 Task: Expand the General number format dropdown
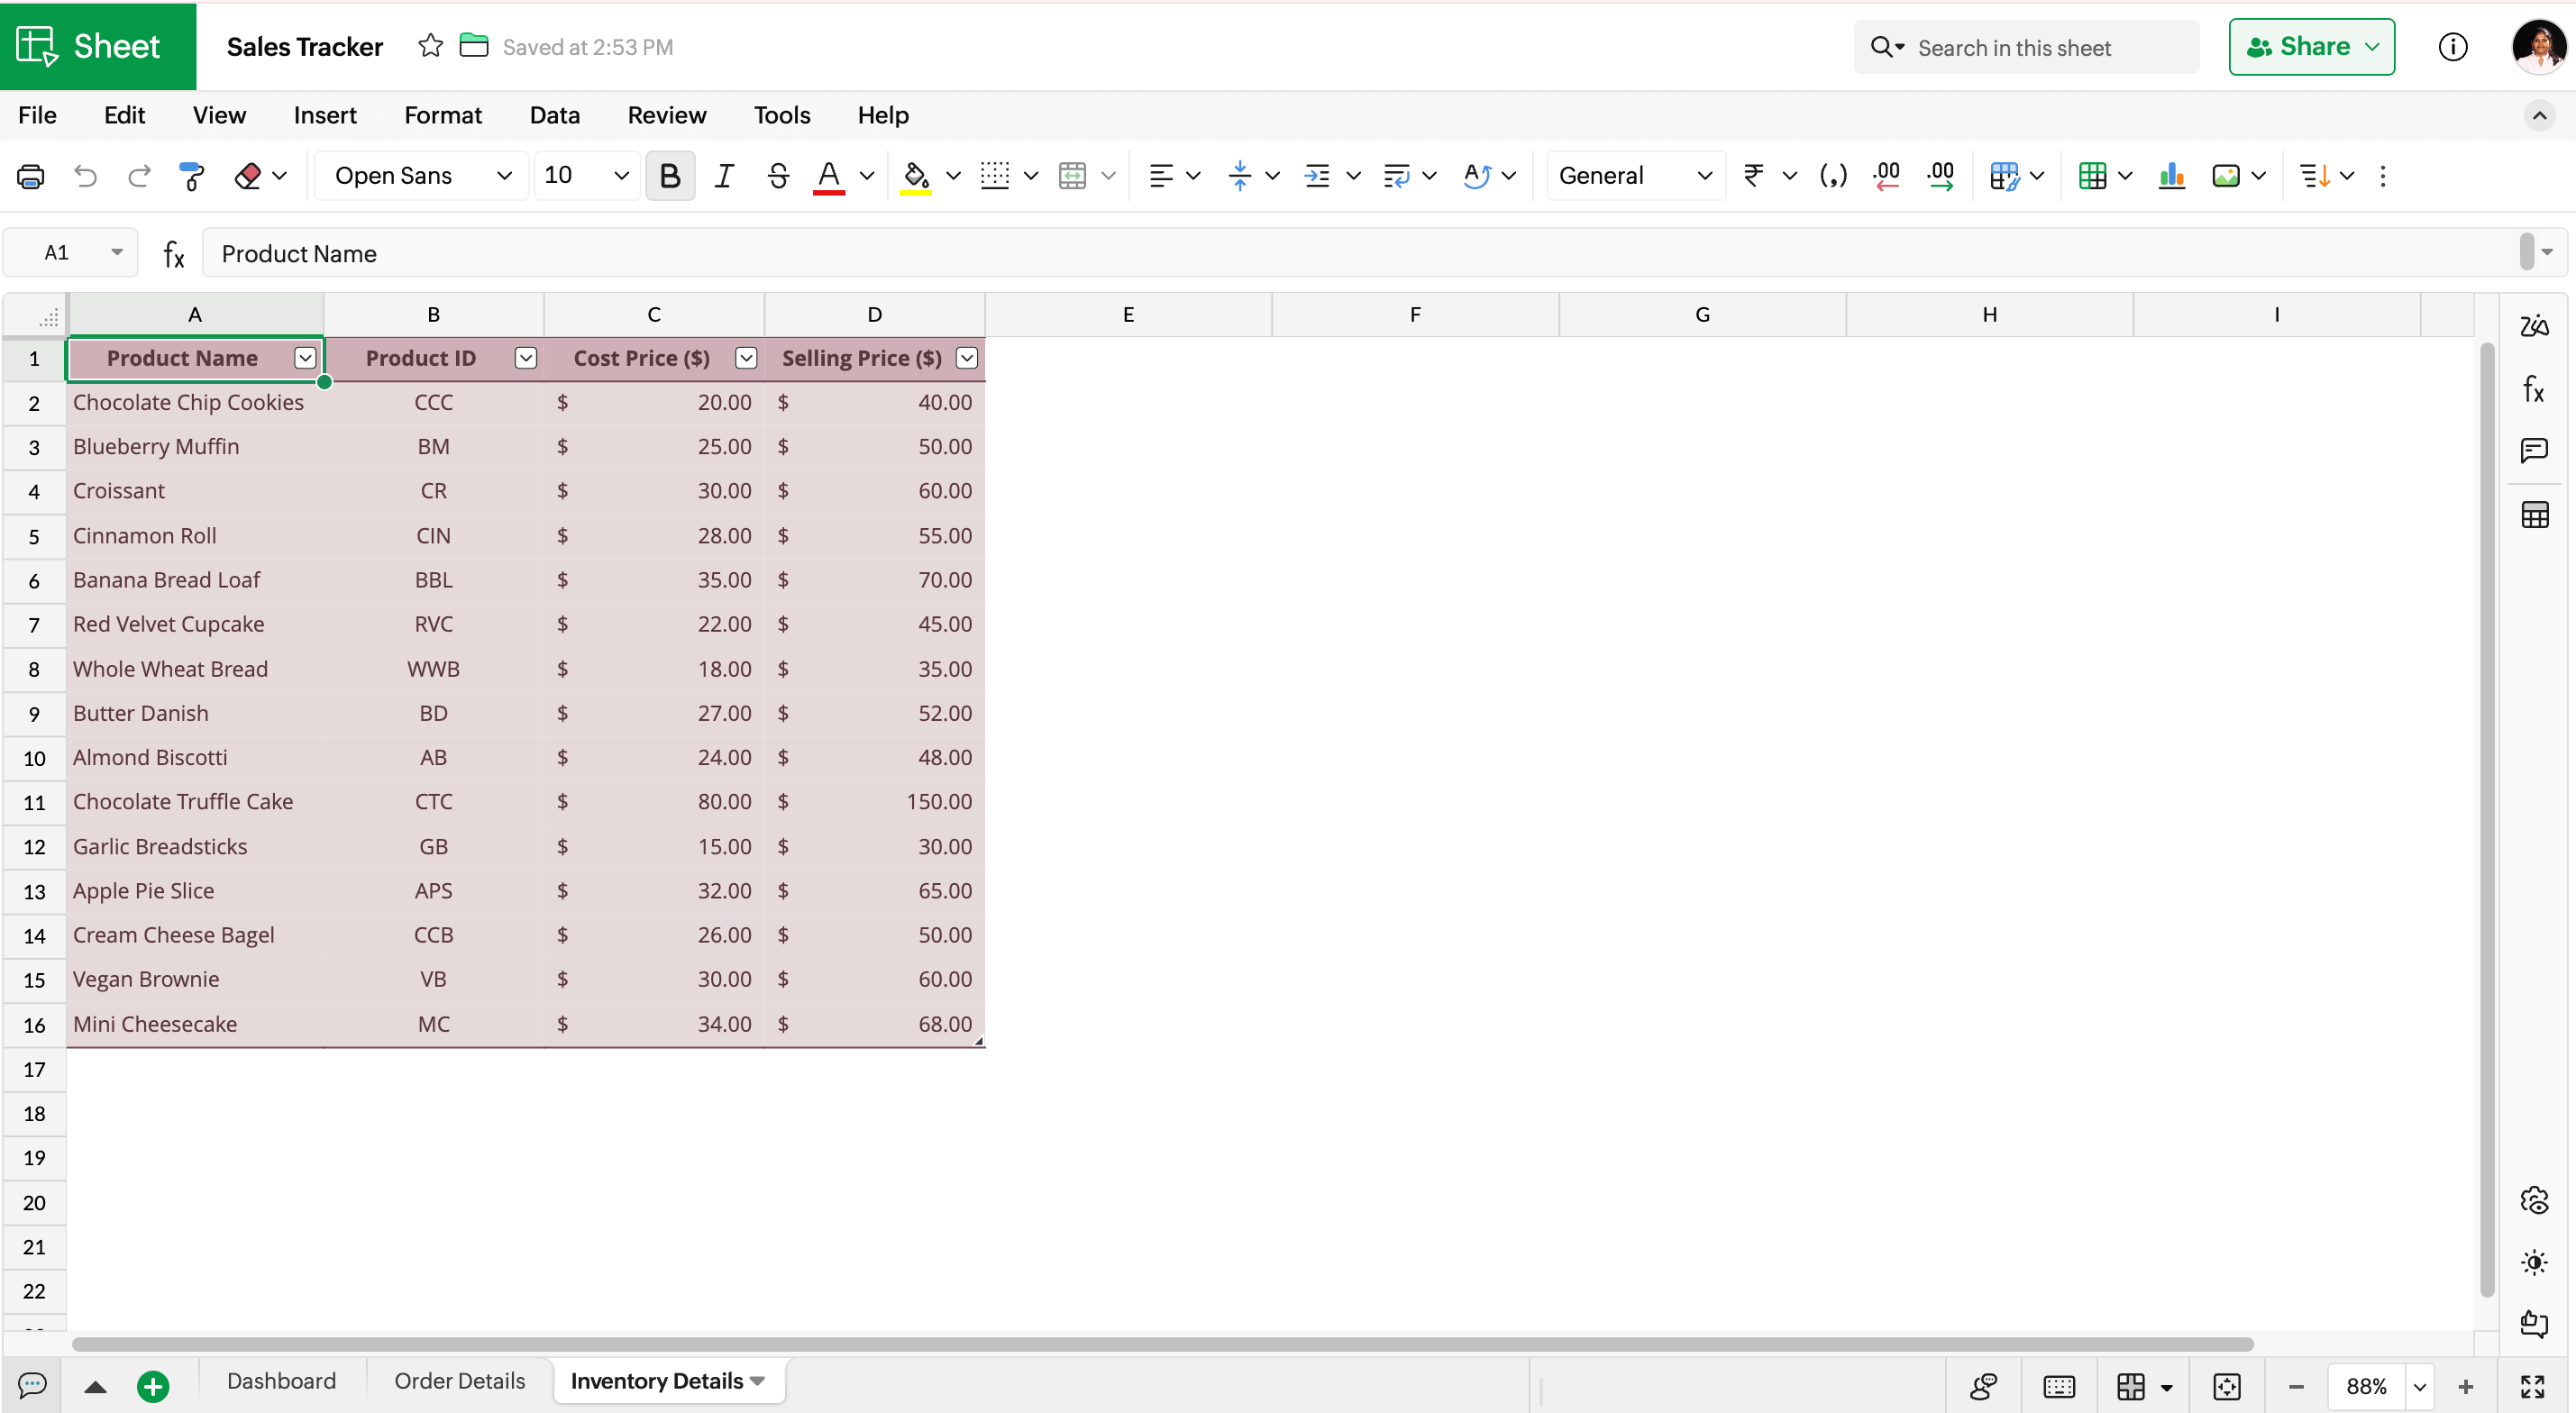click(1634, 176)
